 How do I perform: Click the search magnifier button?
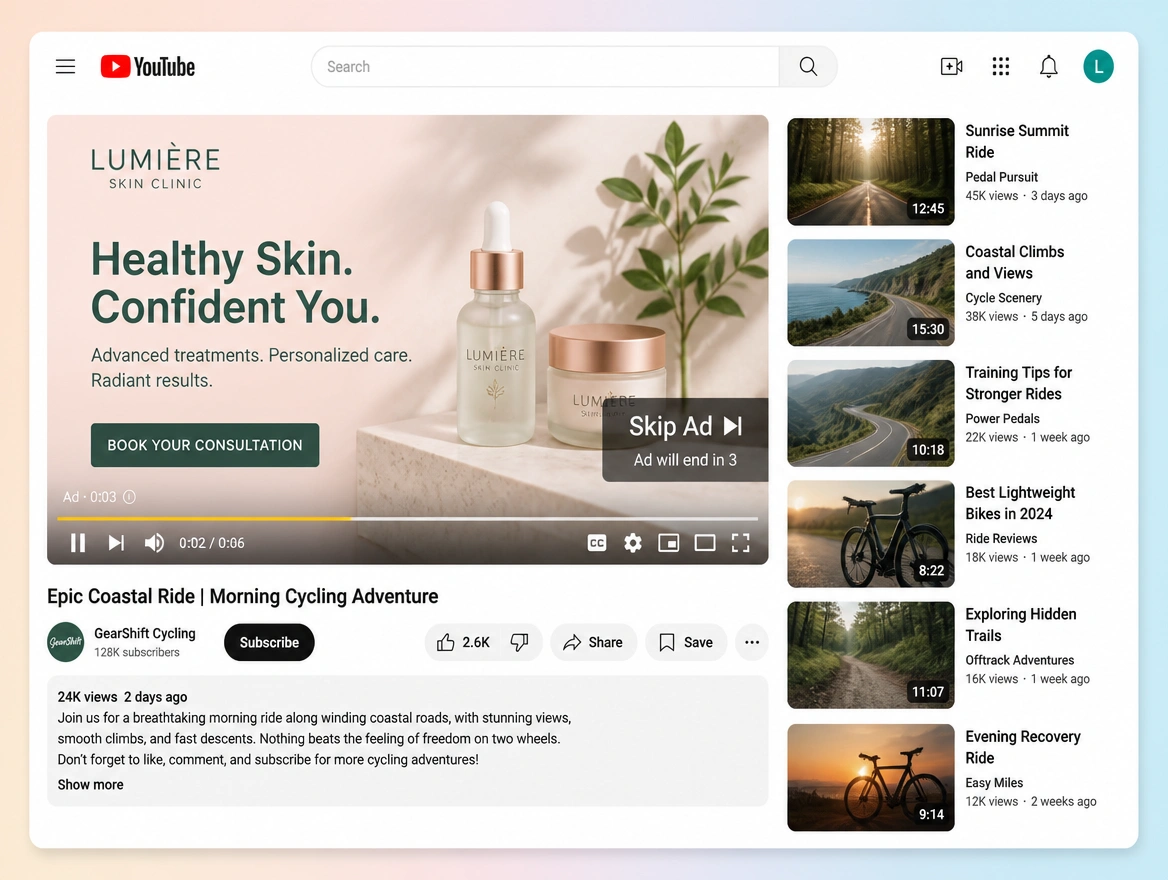(808, 66)
